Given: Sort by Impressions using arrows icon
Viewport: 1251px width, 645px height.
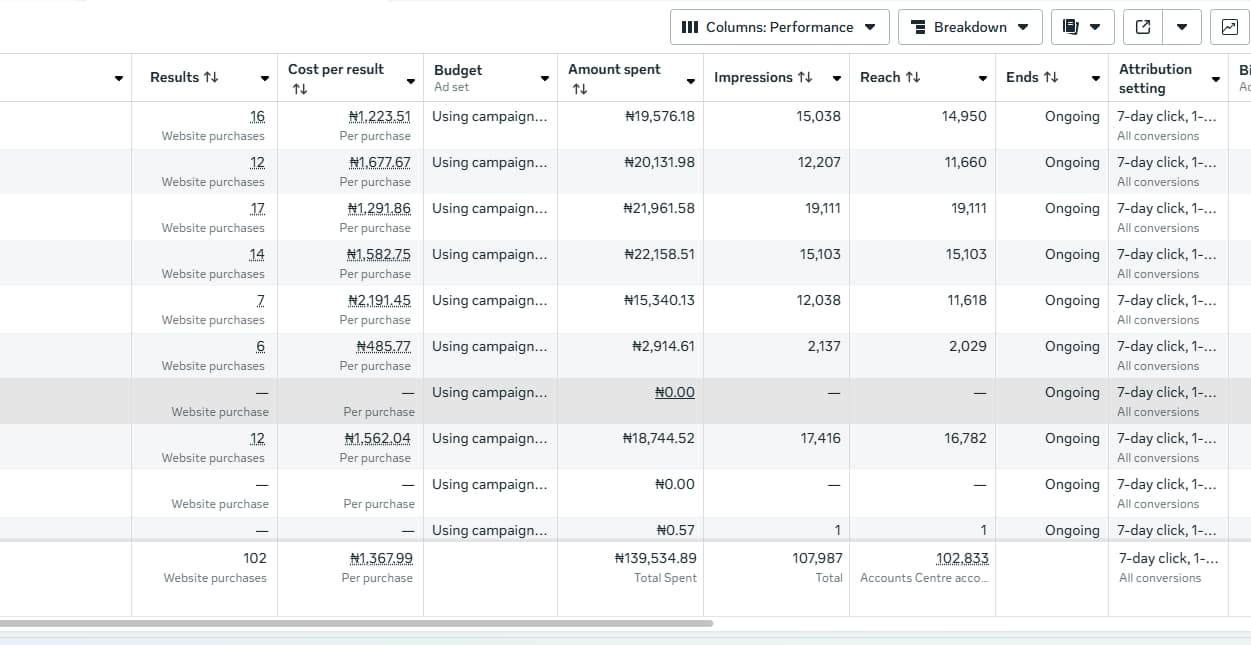Looking at the screenshot, I should click(805, 77).
